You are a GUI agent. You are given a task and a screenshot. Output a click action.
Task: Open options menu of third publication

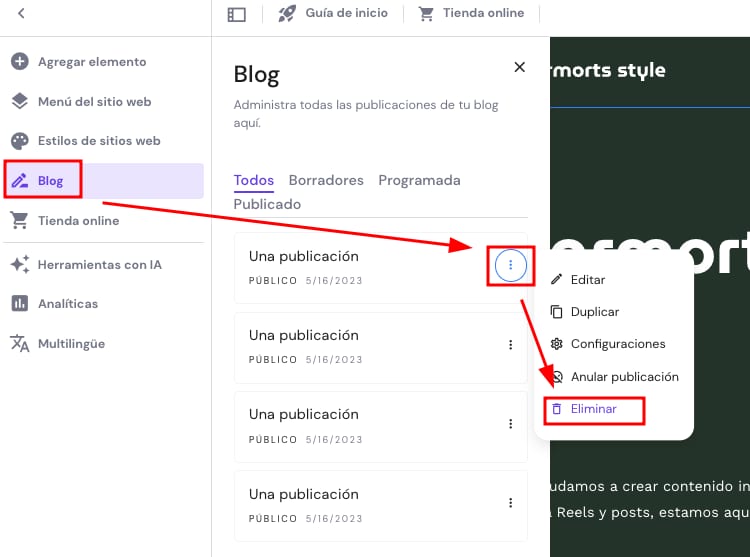click(x=510, y=424)
